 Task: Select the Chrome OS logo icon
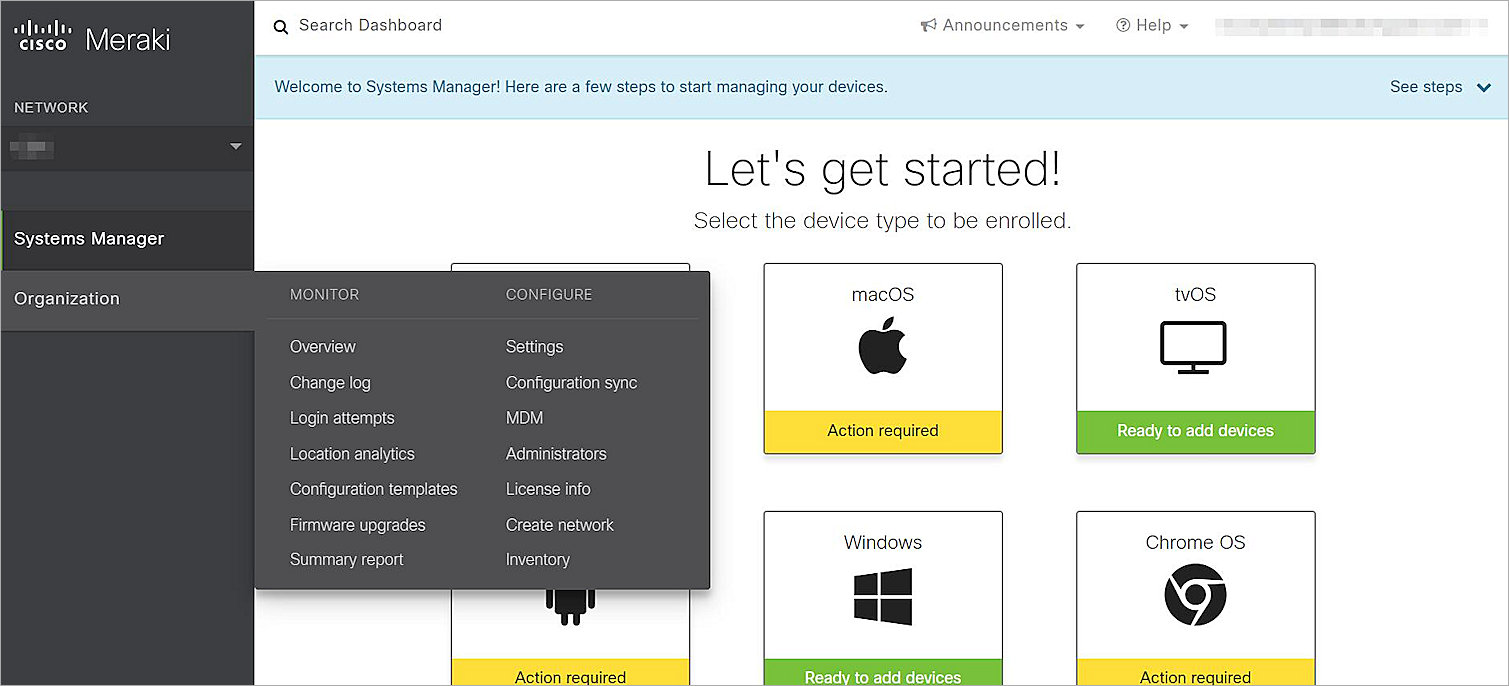click(x=1194, y=597)
